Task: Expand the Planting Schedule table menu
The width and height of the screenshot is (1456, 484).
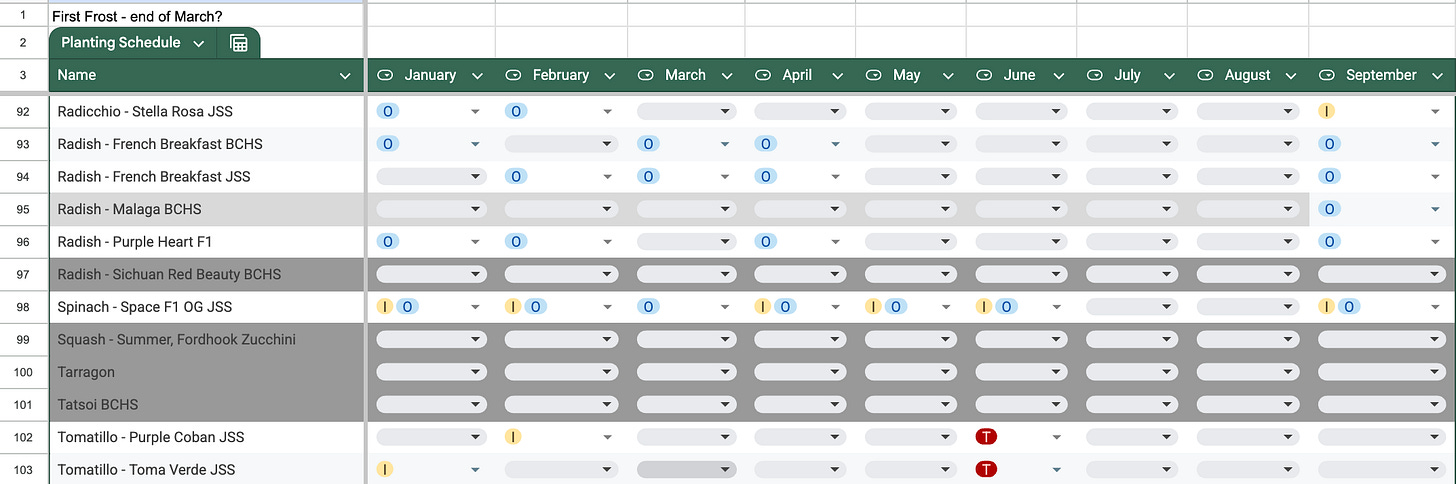Action: [198, 43]
